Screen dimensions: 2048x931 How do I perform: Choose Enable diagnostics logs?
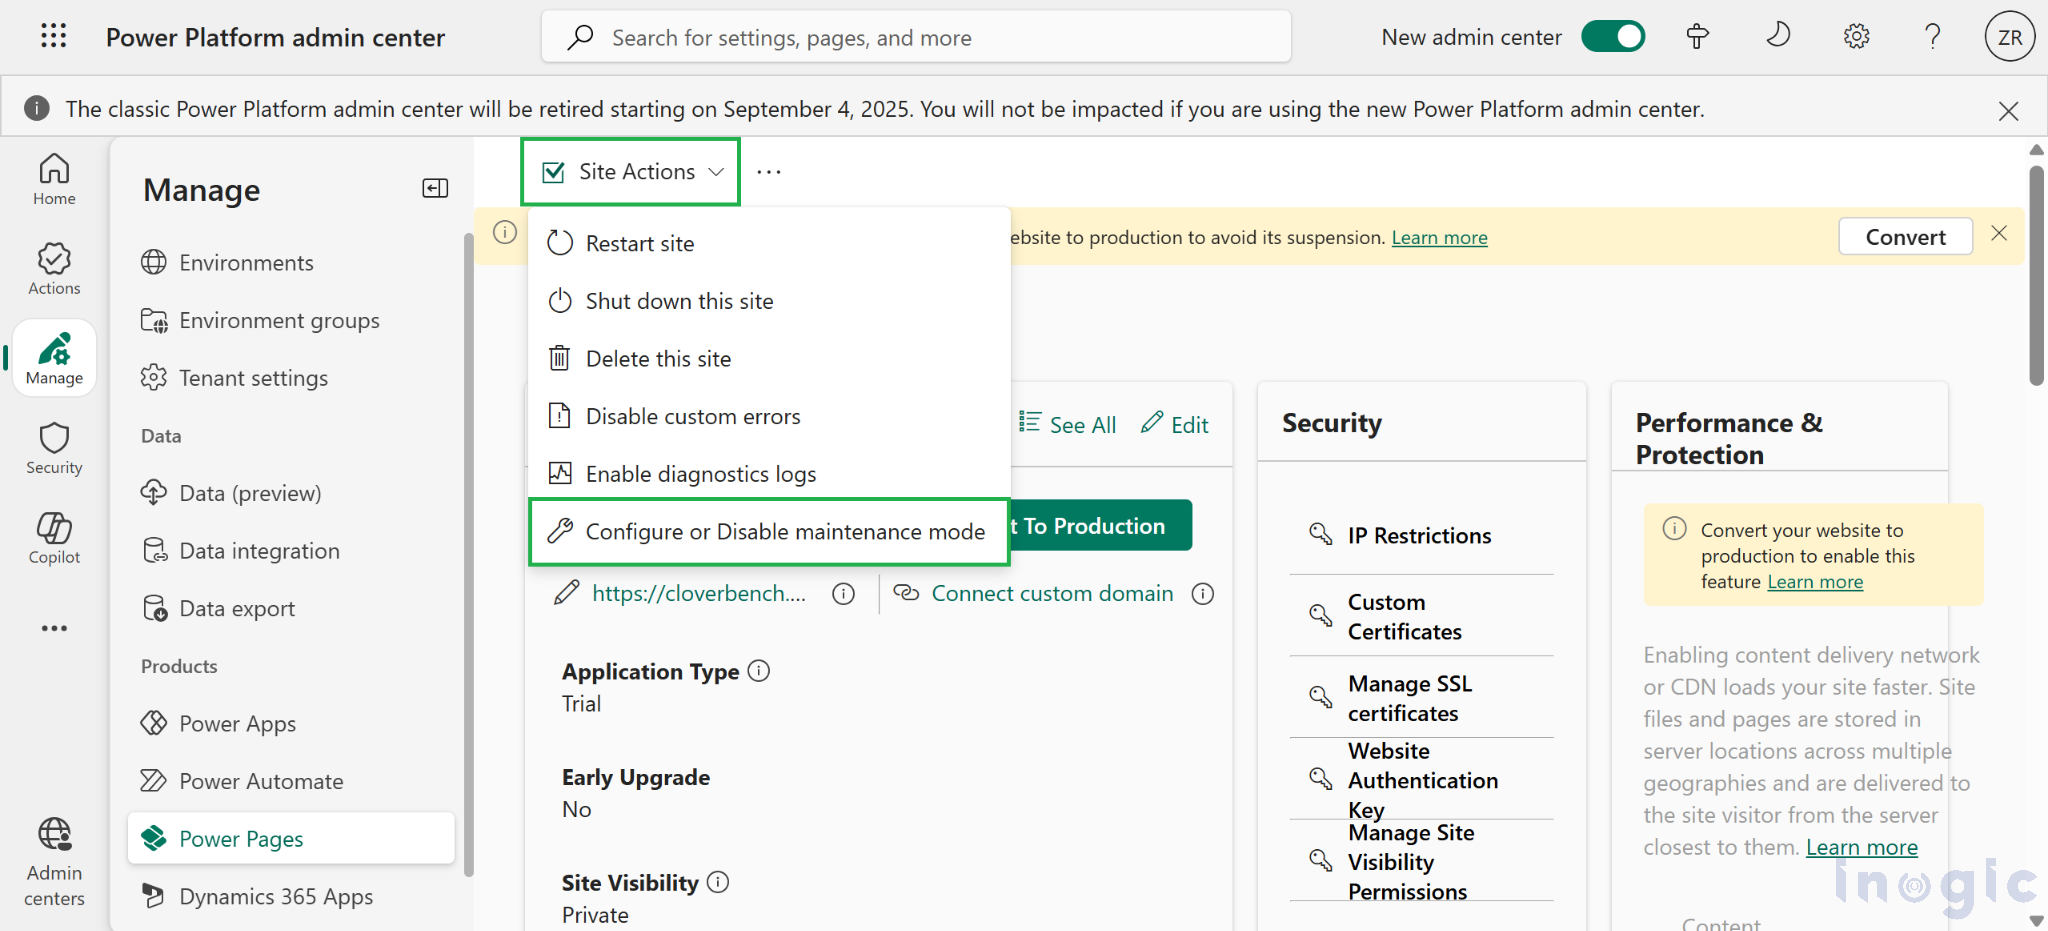pyautogui.click(x=769, y=474)
